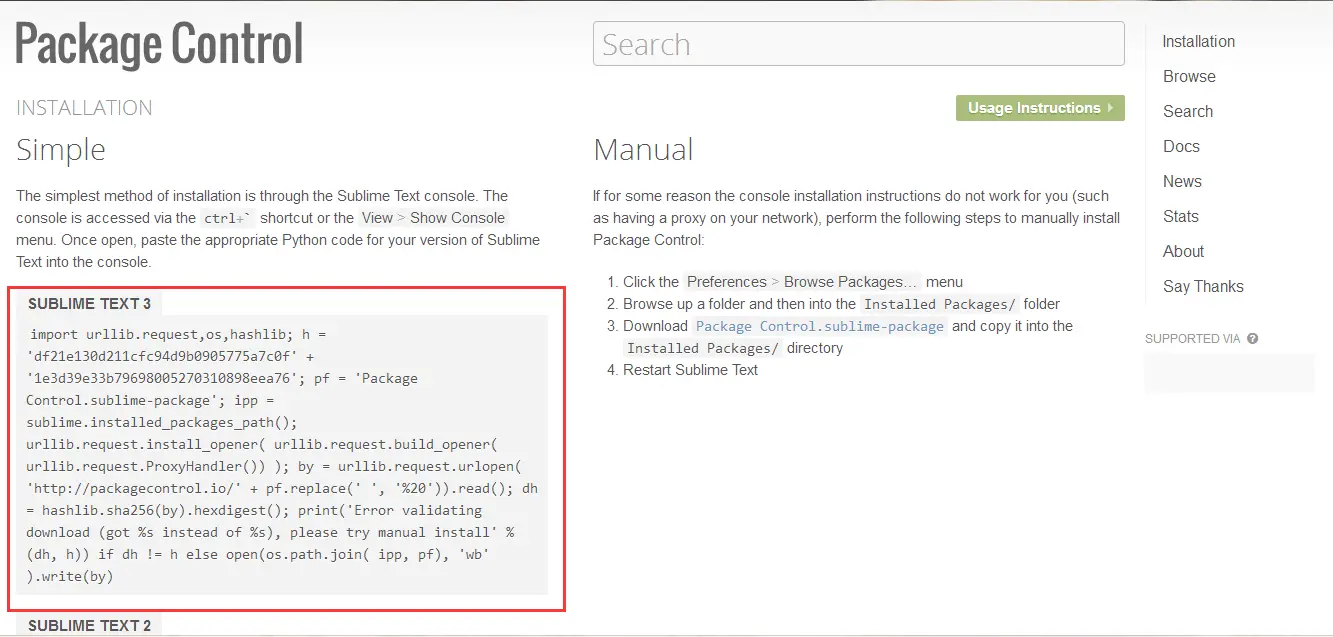Click the 'View > Show Console' text
1333x637 pixels.
(434, 217)
